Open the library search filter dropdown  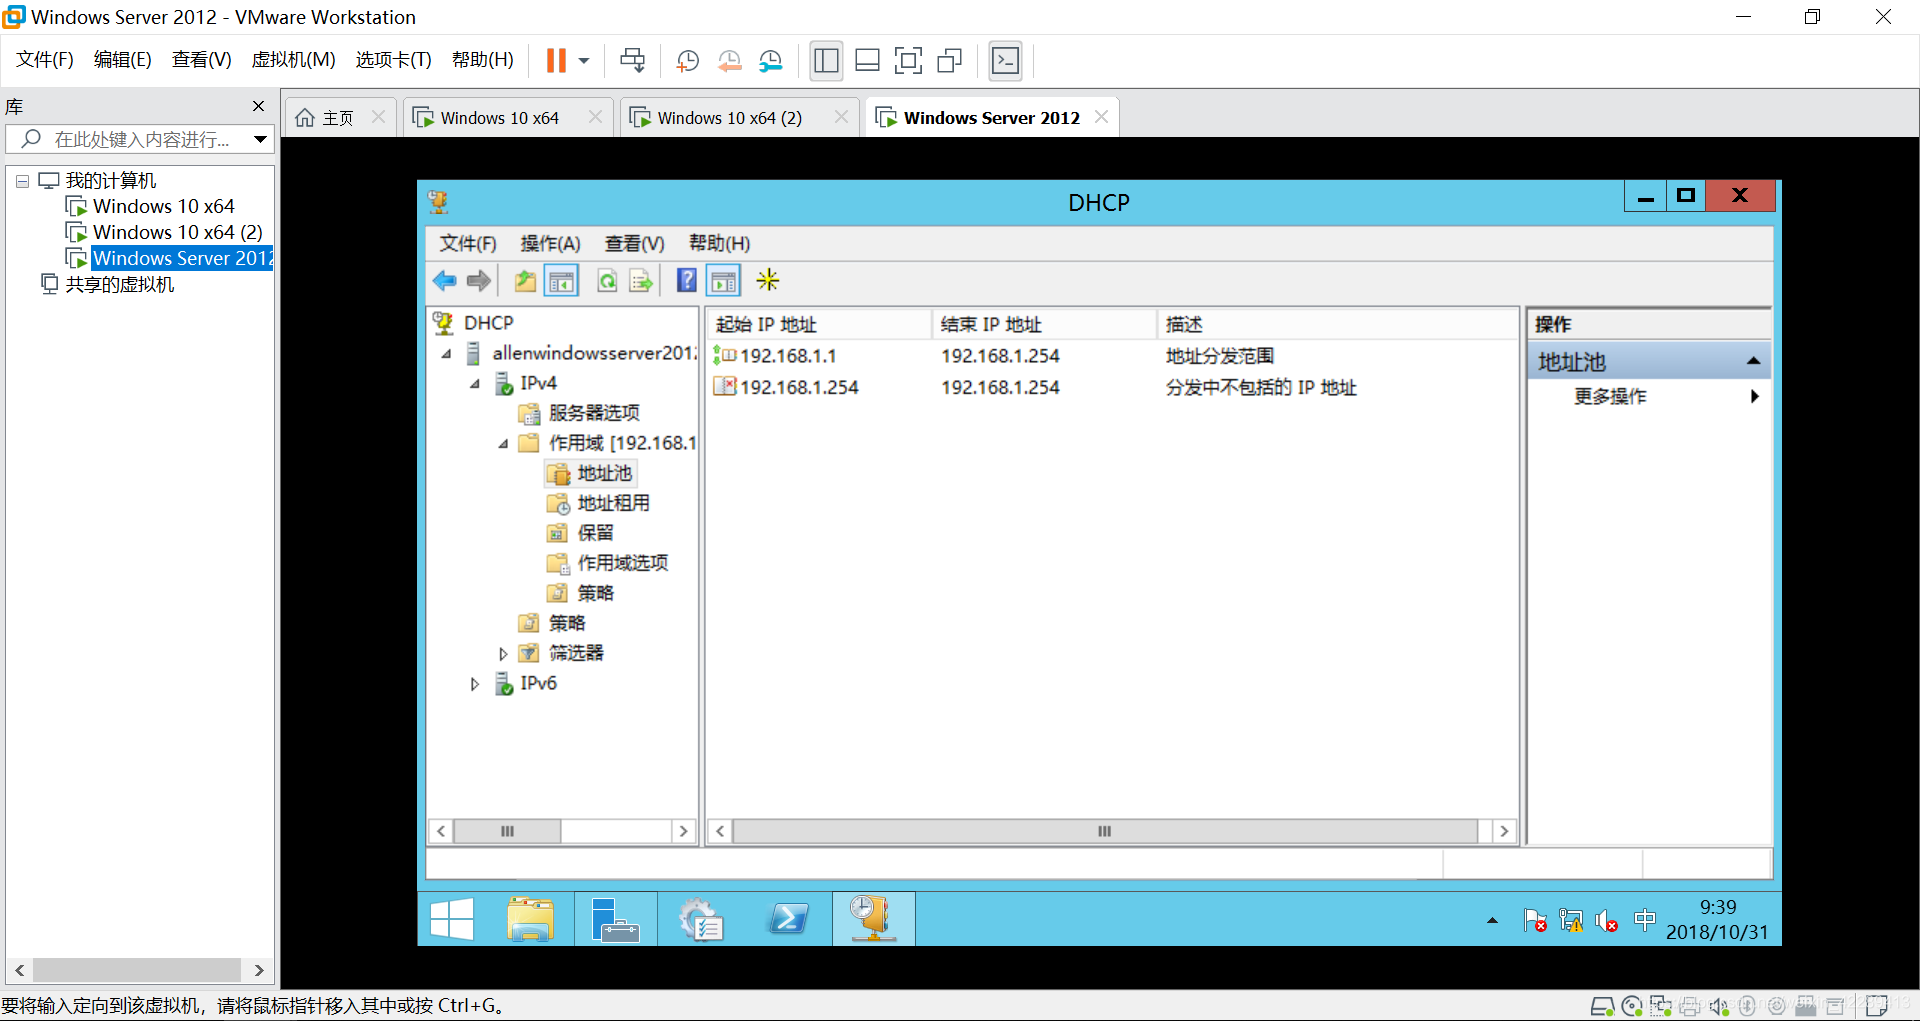(x=260, y=139)
